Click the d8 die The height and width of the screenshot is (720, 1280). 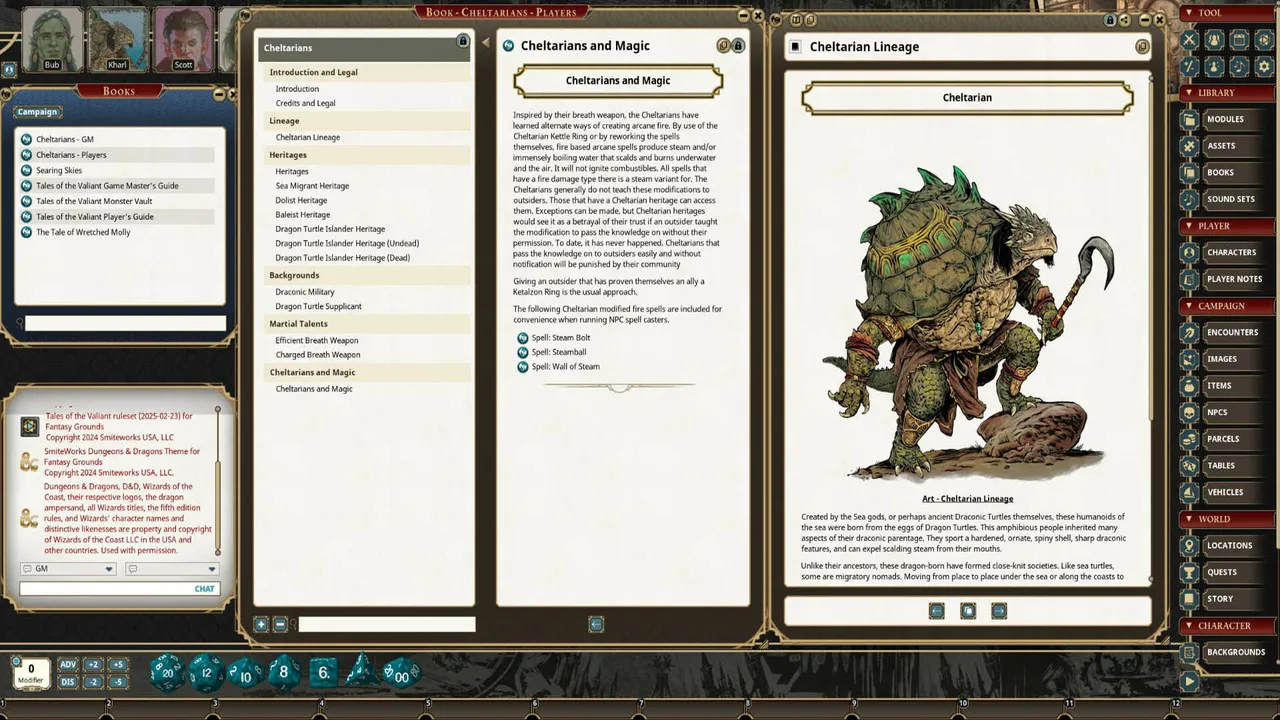(283, 673)
